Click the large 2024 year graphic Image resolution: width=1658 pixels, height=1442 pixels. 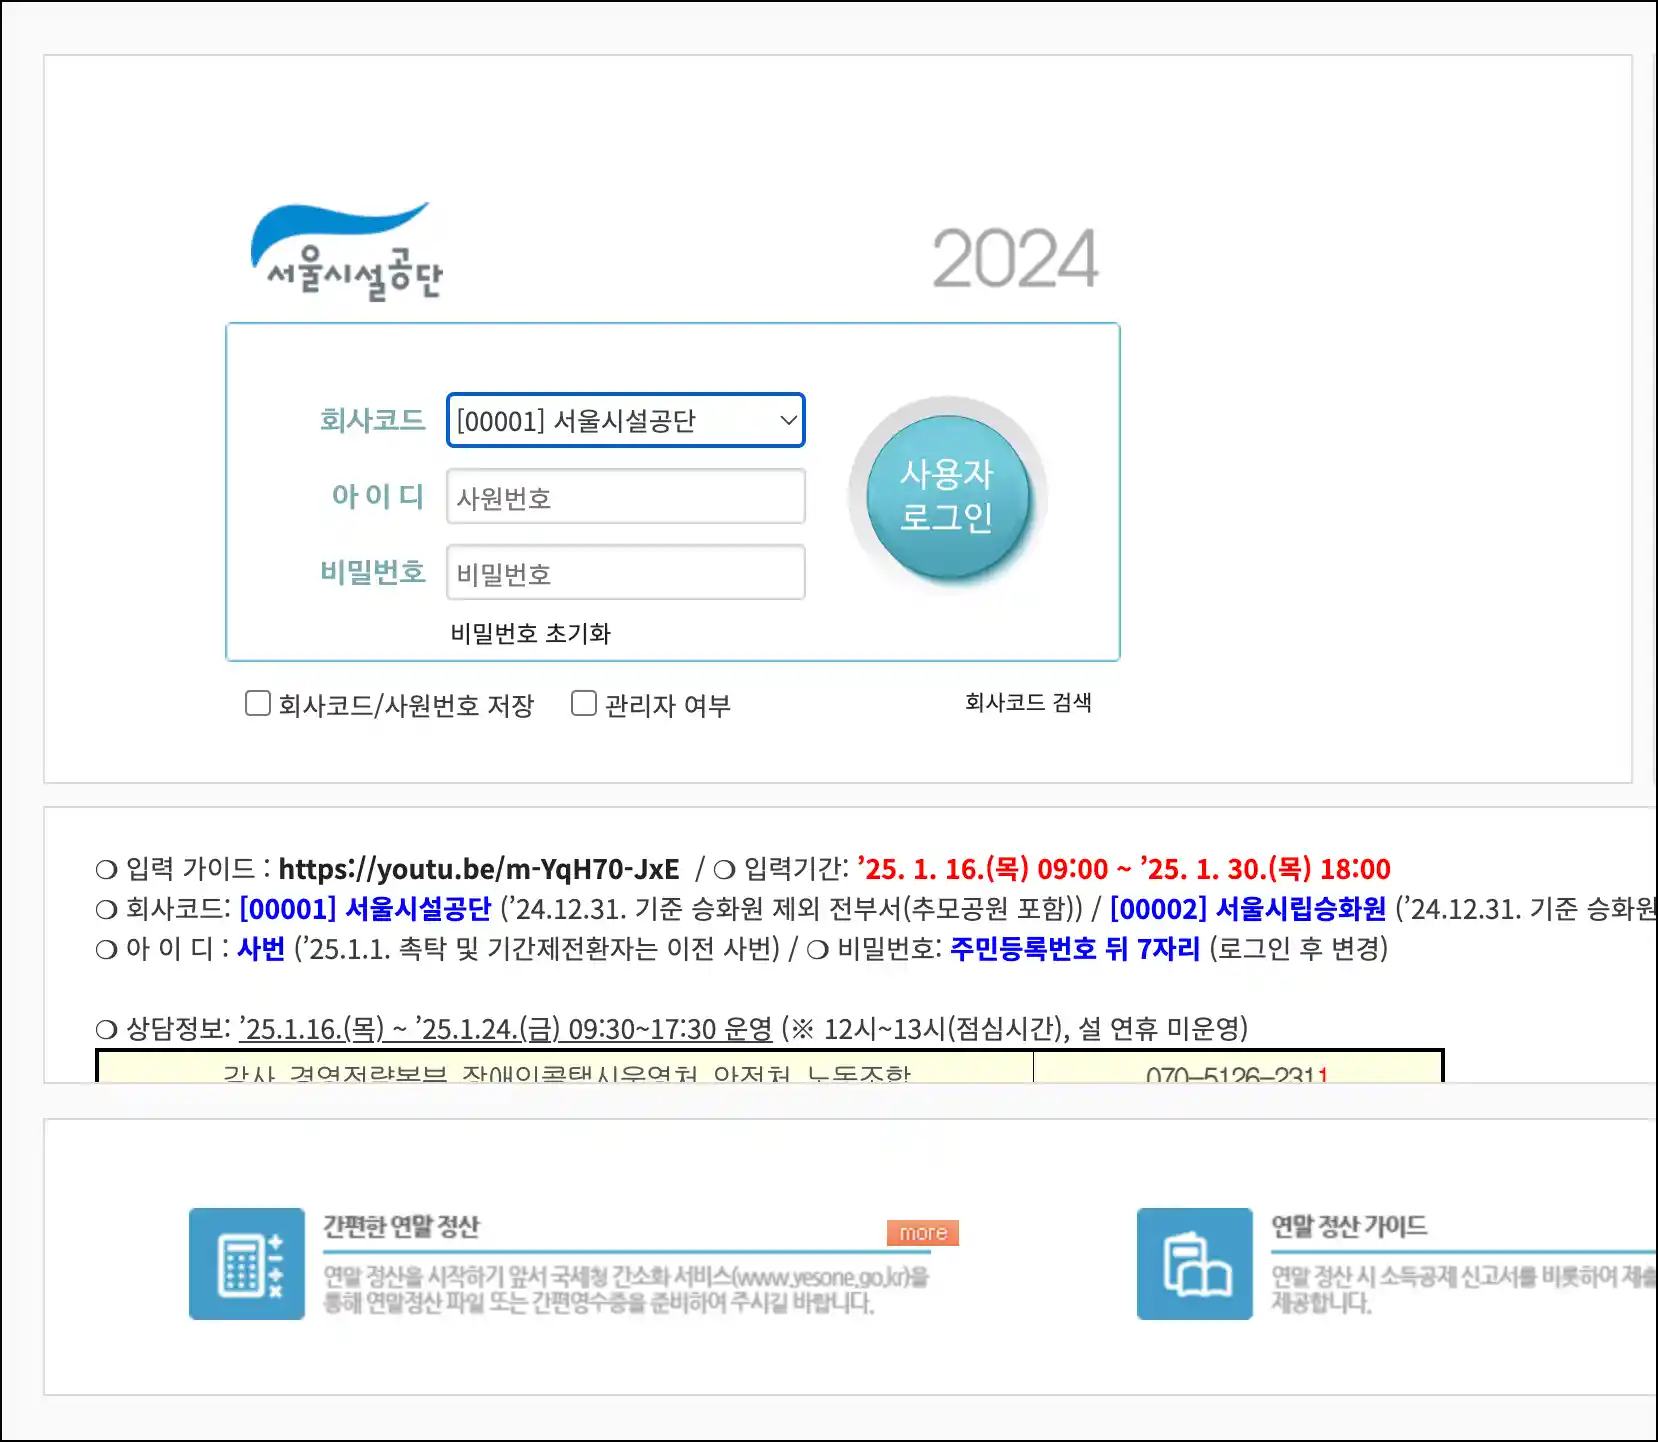1014,259
